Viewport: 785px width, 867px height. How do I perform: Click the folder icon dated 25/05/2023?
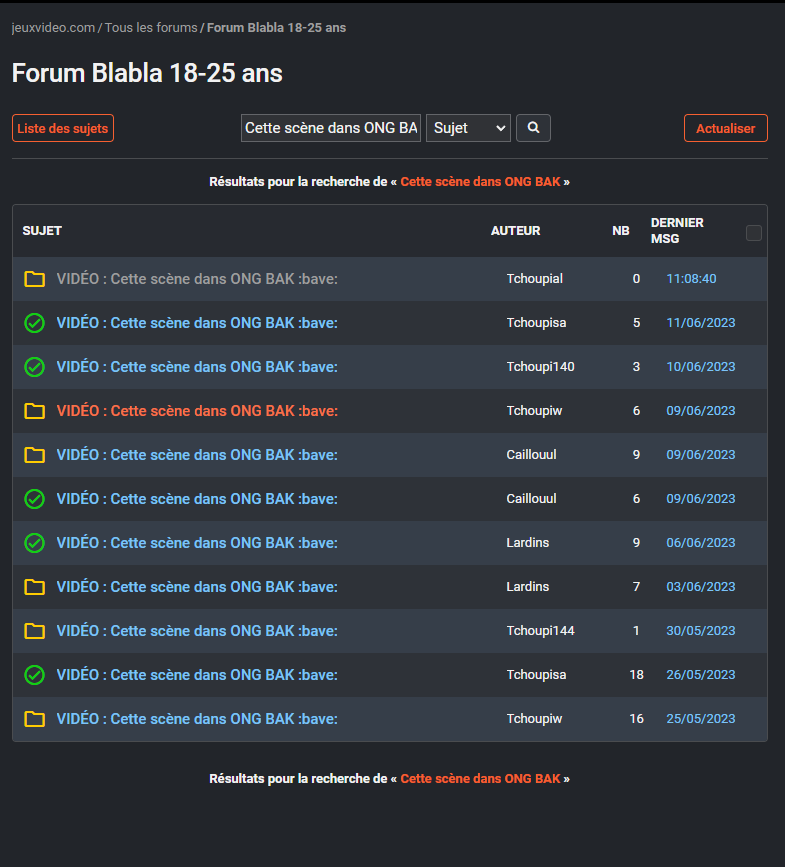tap(35, 719)
